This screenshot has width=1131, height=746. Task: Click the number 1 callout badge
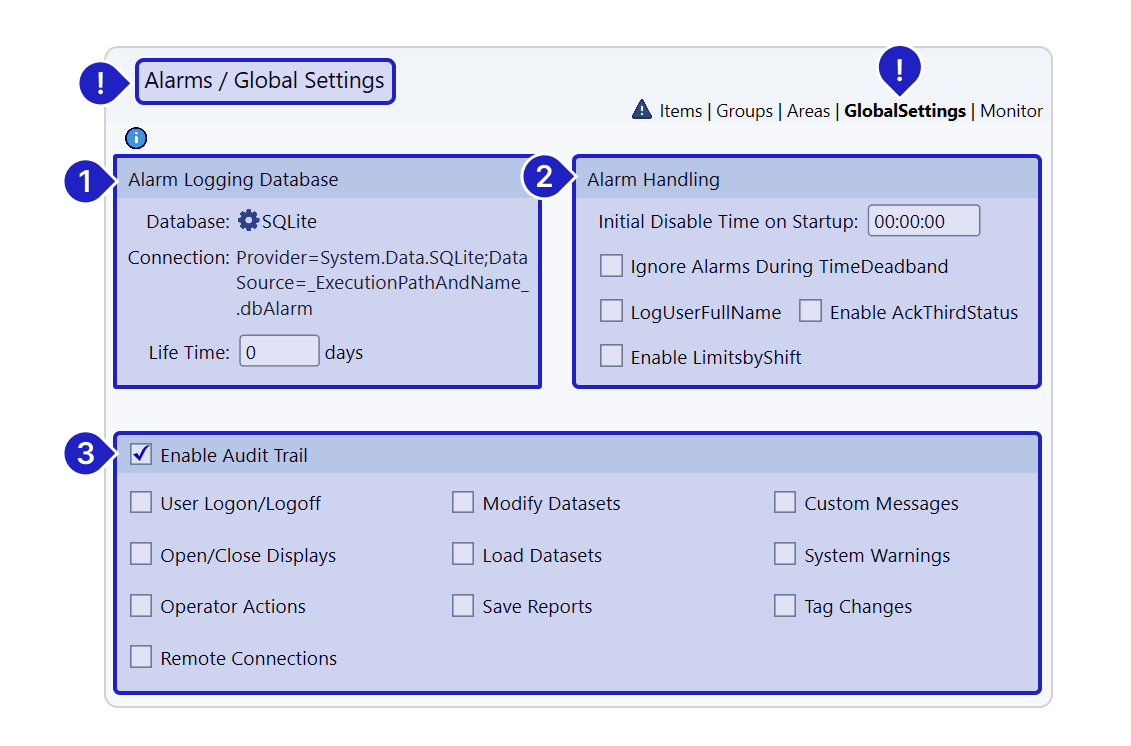85,181
